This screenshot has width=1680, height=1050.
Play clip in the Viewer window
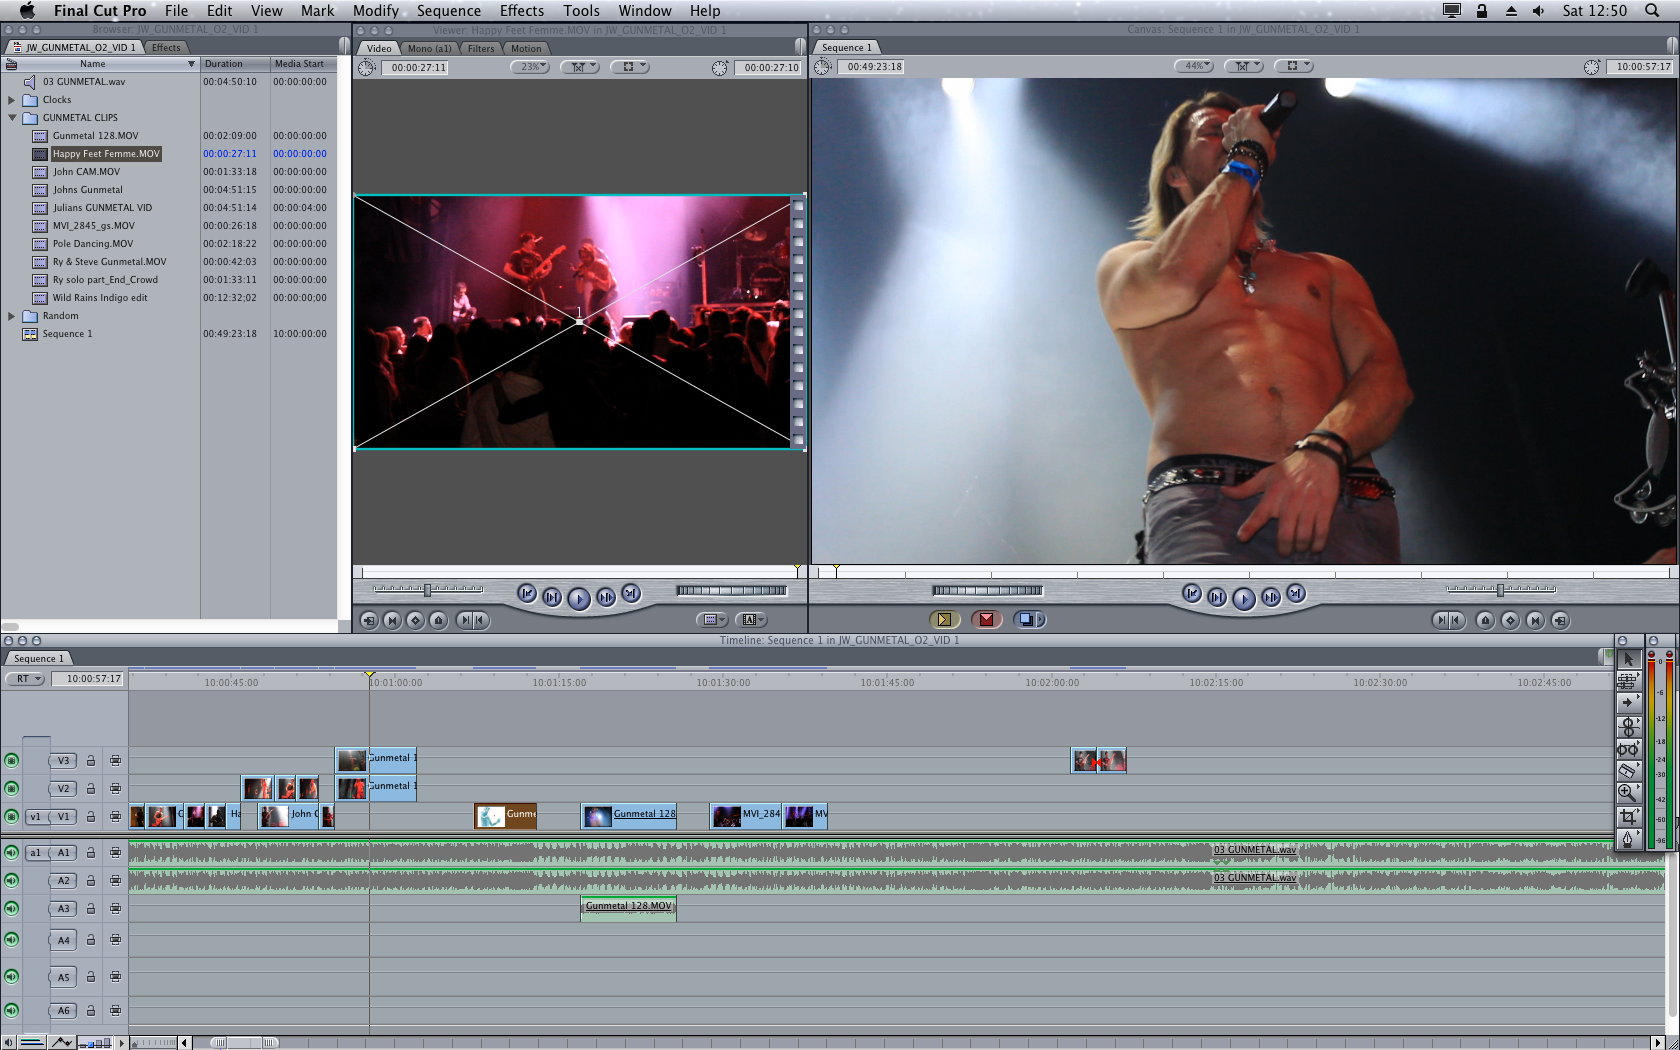coord(579,598)
